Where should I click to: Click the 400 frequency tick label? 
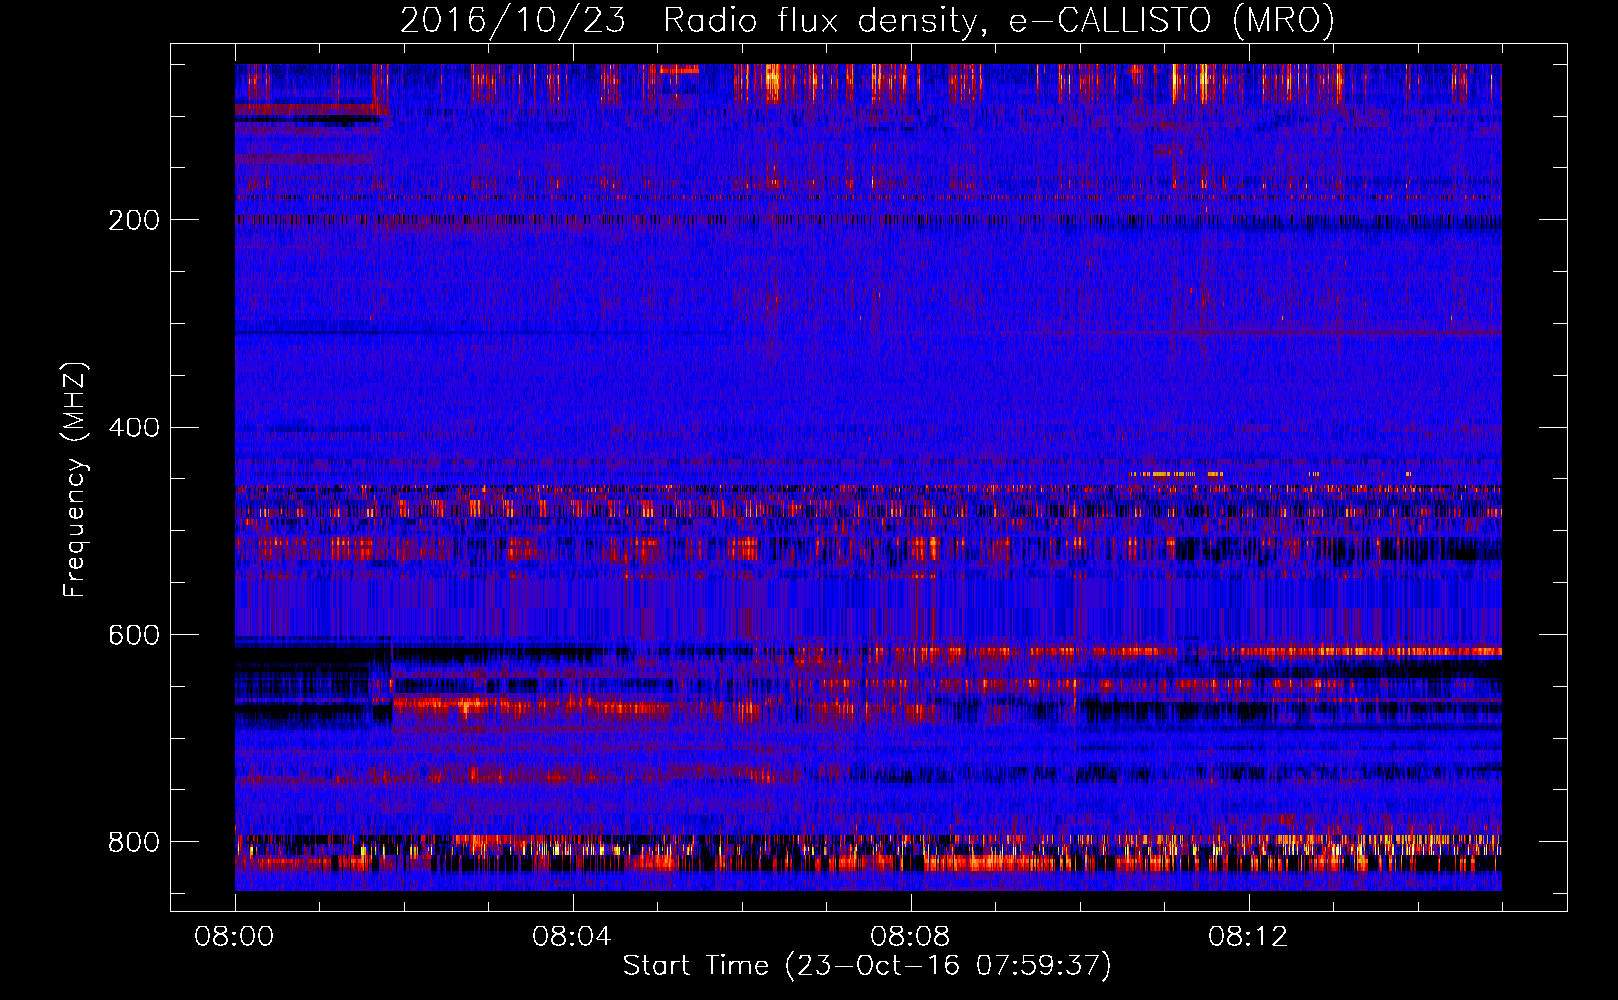[134, 428]
